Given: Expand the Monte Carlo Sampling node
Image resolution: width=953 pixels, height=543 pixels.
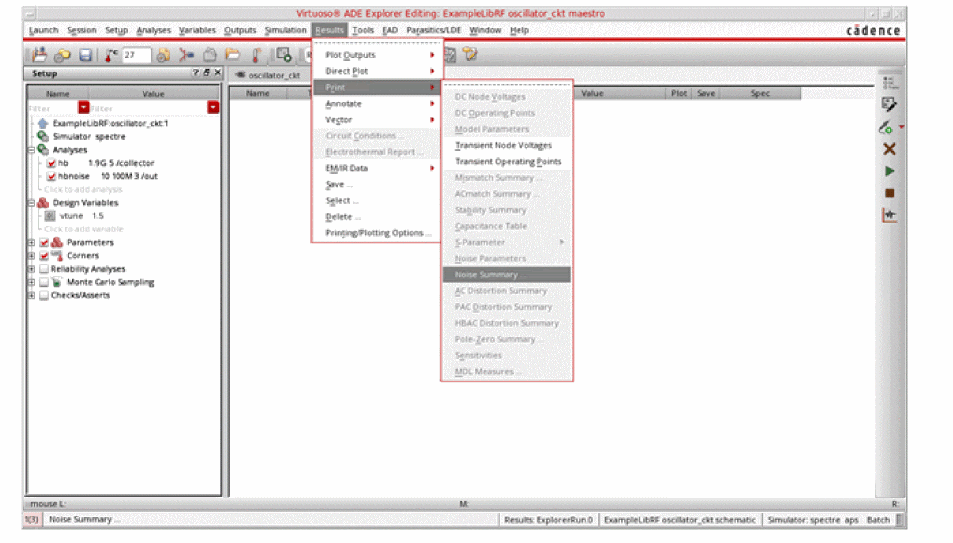Looking at the screenshot, I should point(32,282).
